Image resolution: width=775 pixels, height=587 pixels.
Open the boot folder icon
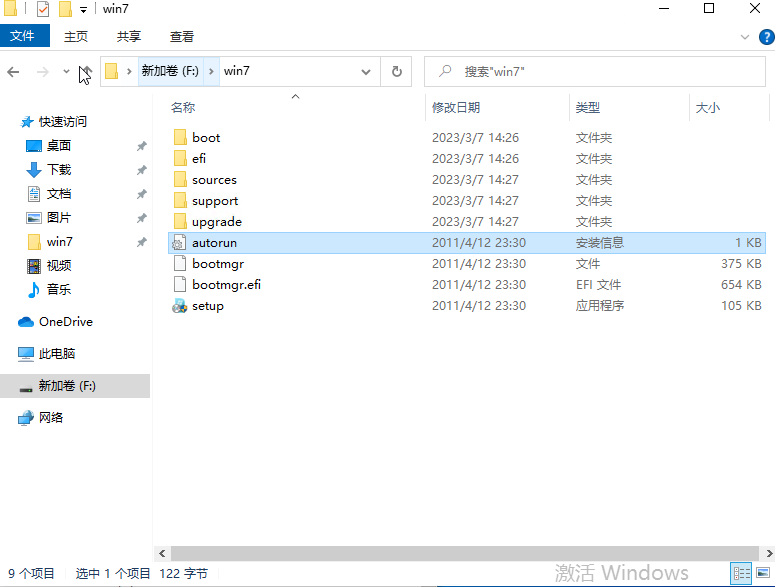pyautogui.click(x=180, y=137)
